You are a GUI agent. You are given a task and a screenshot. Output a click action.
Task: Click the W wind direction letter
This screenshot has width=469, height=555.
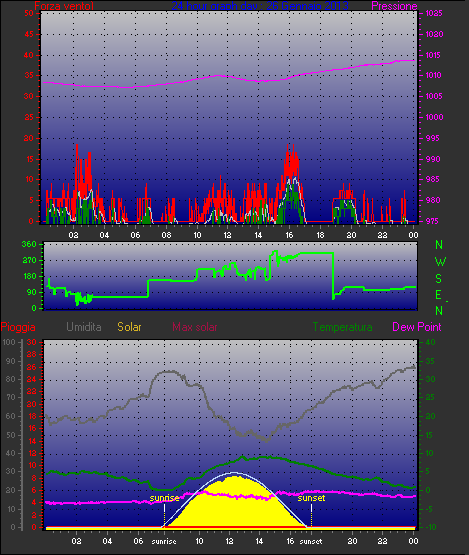tap(440, 262)
